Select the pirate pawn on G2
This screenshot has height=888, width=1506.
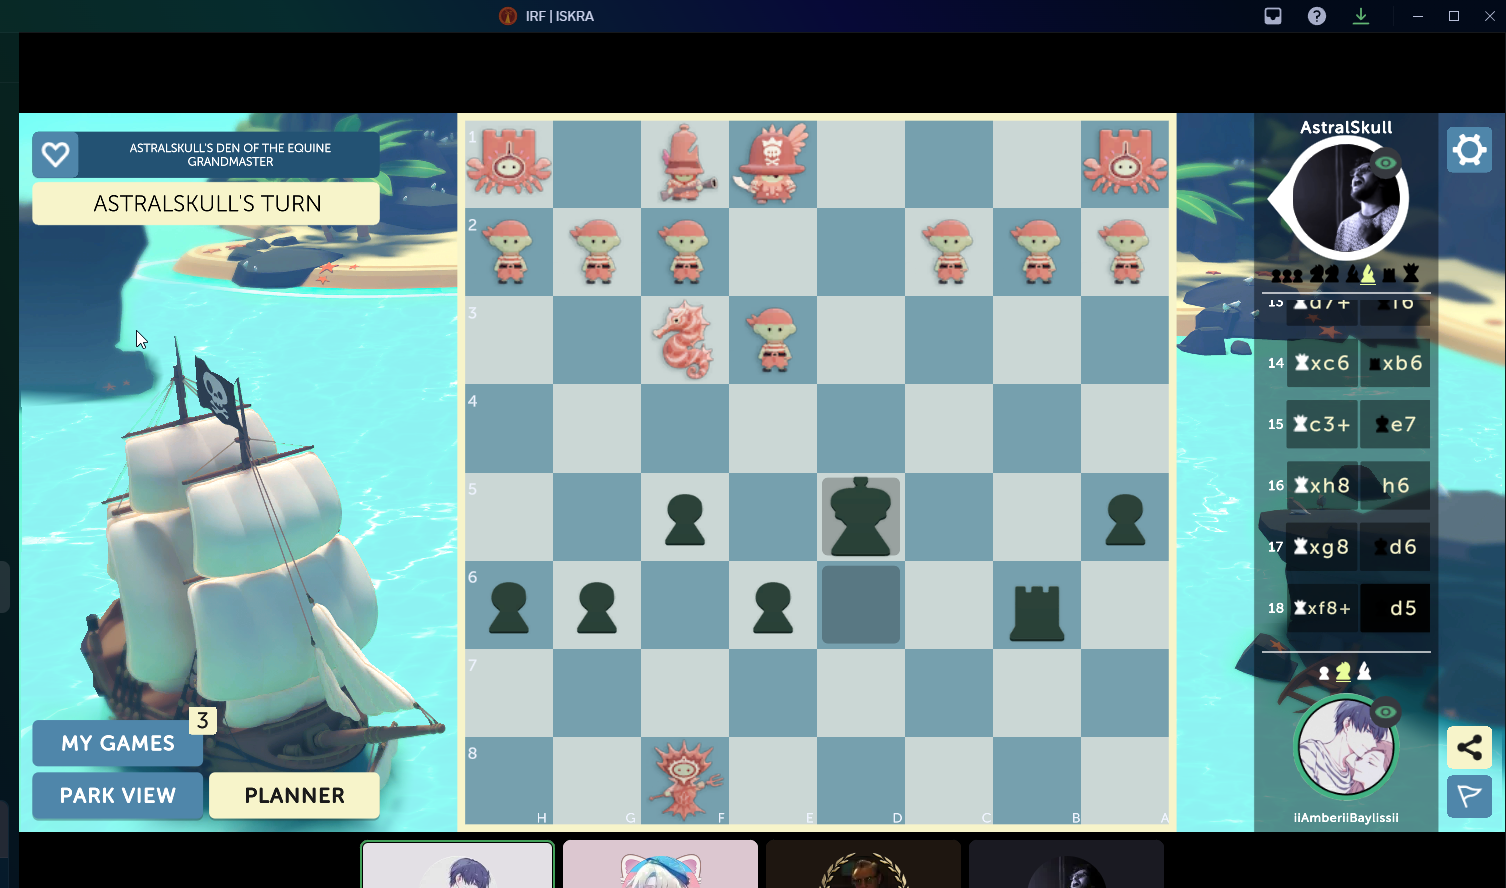pyautogui.click(x=597, y=252)
